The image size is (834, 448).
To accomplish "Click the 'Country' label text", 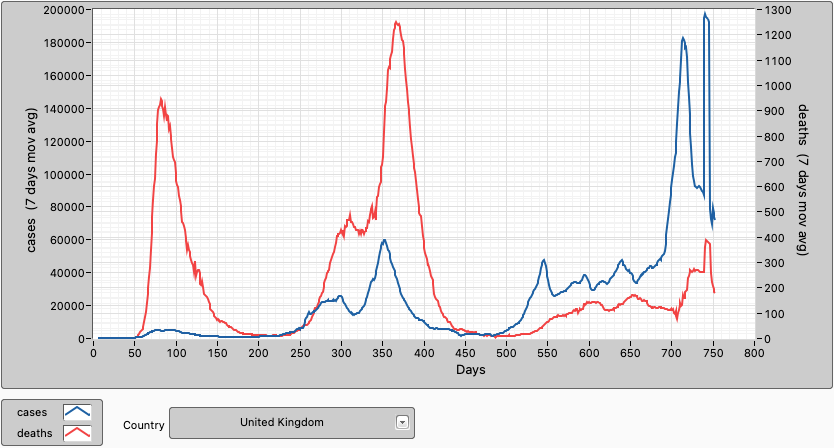I will 144,425.
